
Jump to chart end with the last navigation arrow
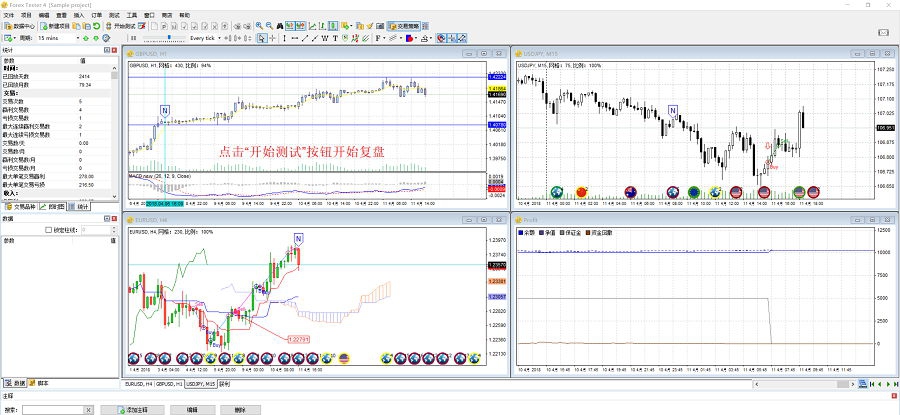pos(895,383)
